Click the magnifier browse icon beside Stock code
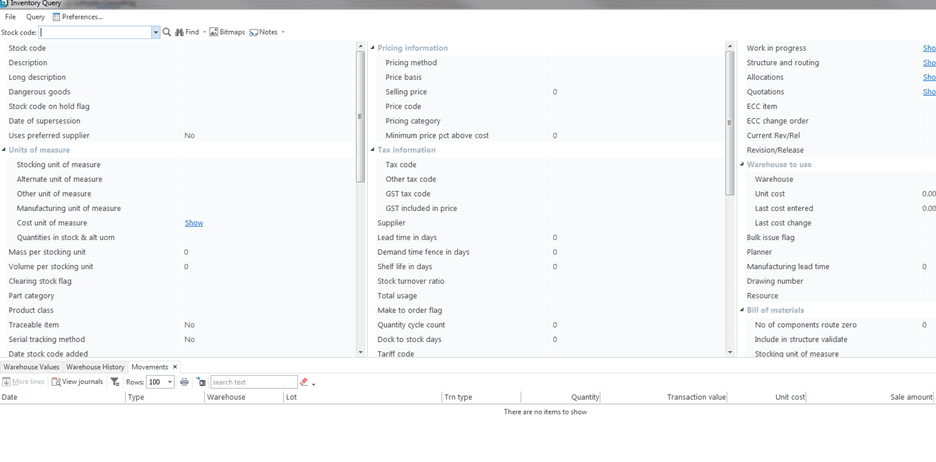Image resolution: width=936 pixels, height=462 pixels. click(167, 32)
